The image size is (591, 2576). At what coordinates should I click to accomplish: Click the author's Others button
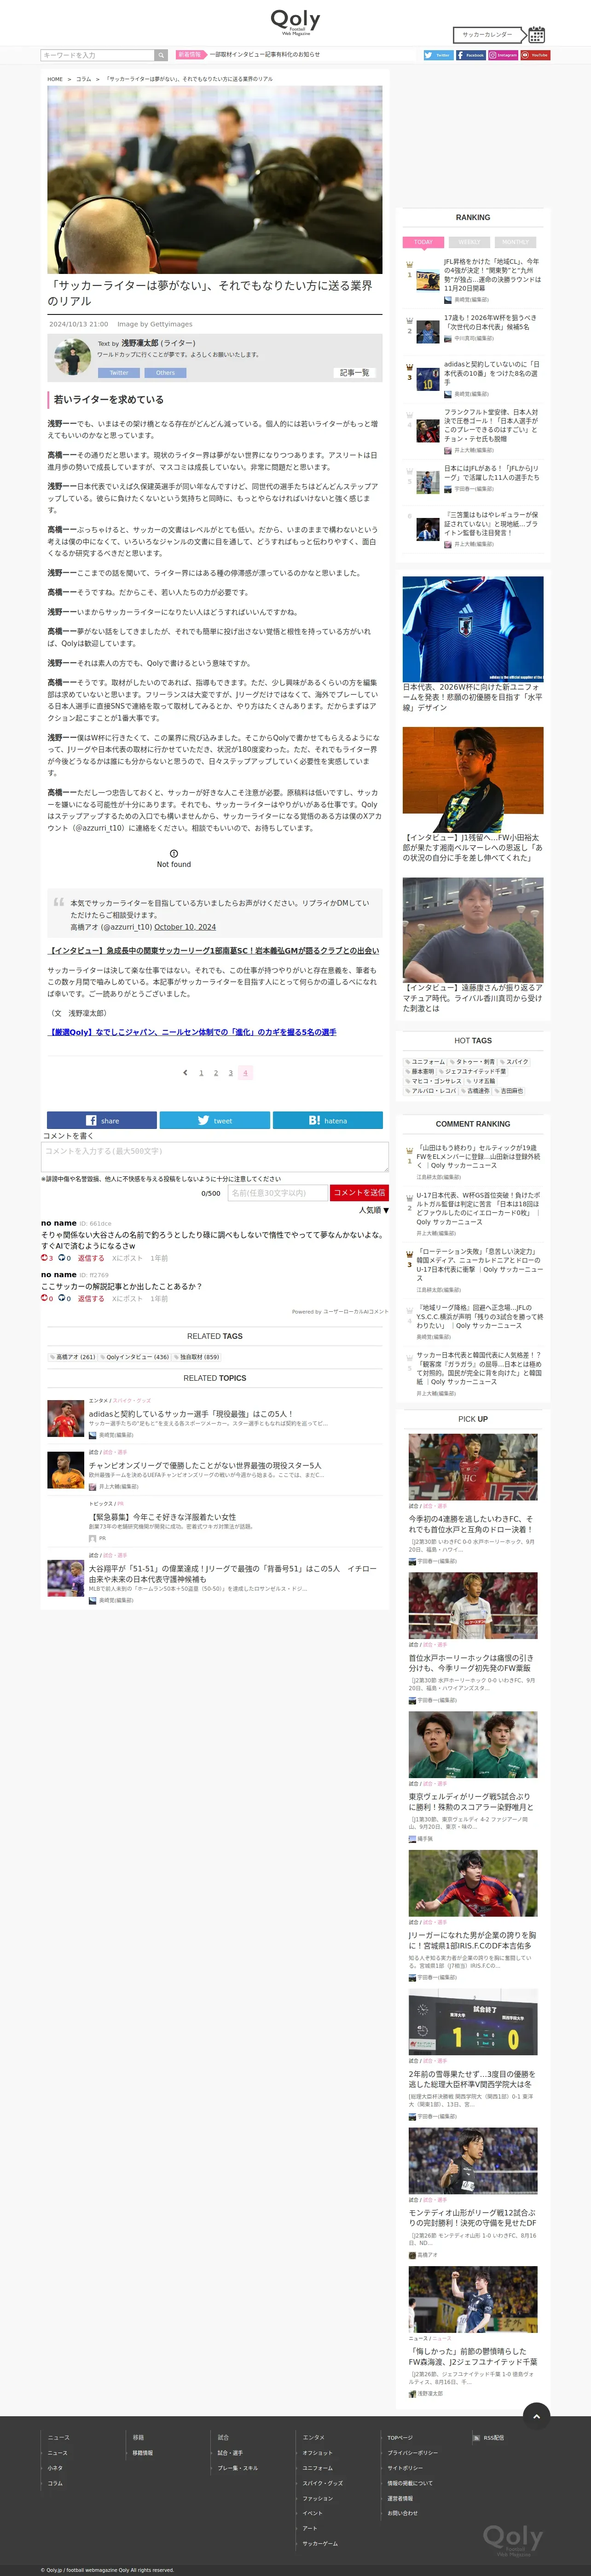click(x=165, y=372)
